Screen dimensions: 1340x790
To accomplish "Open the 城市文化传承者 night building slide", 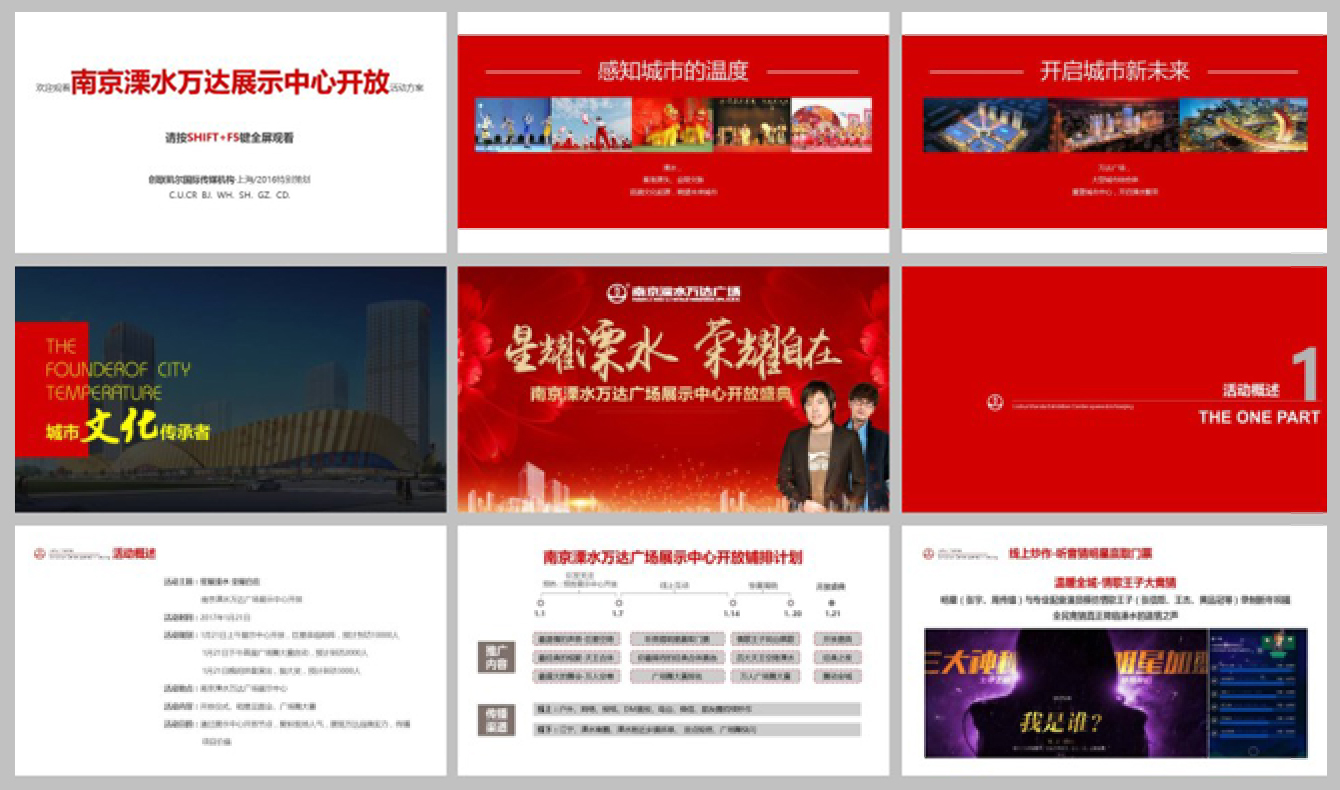I will [231, 389].
